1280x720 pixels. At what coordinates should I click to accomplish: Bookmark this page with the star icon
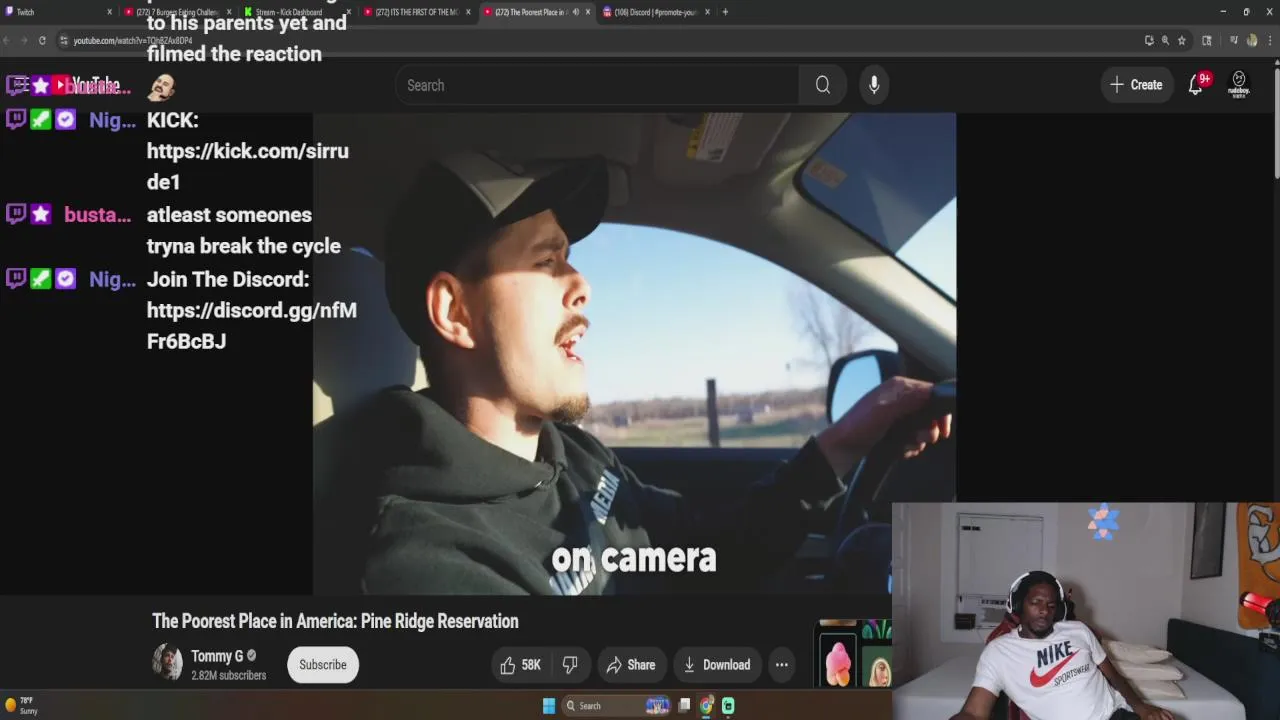[1181, 40]
